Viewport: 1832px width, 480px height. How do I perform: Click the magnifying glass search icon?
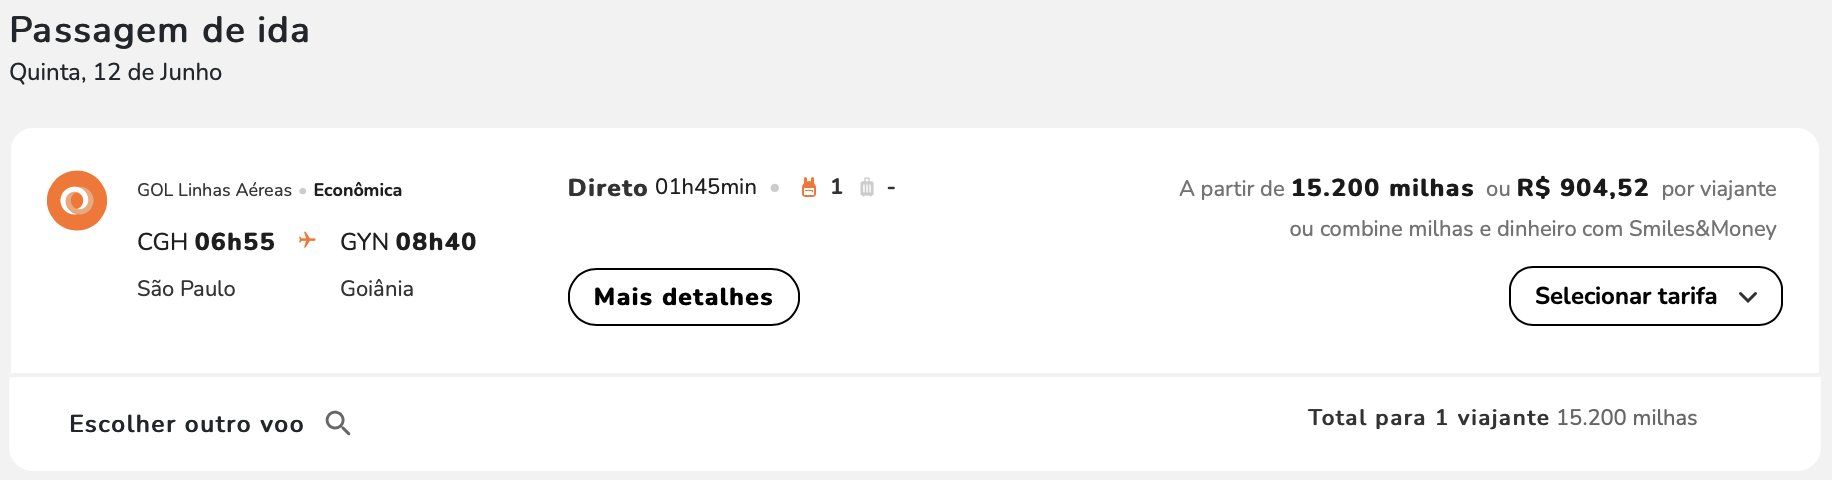tap(338, 423)
